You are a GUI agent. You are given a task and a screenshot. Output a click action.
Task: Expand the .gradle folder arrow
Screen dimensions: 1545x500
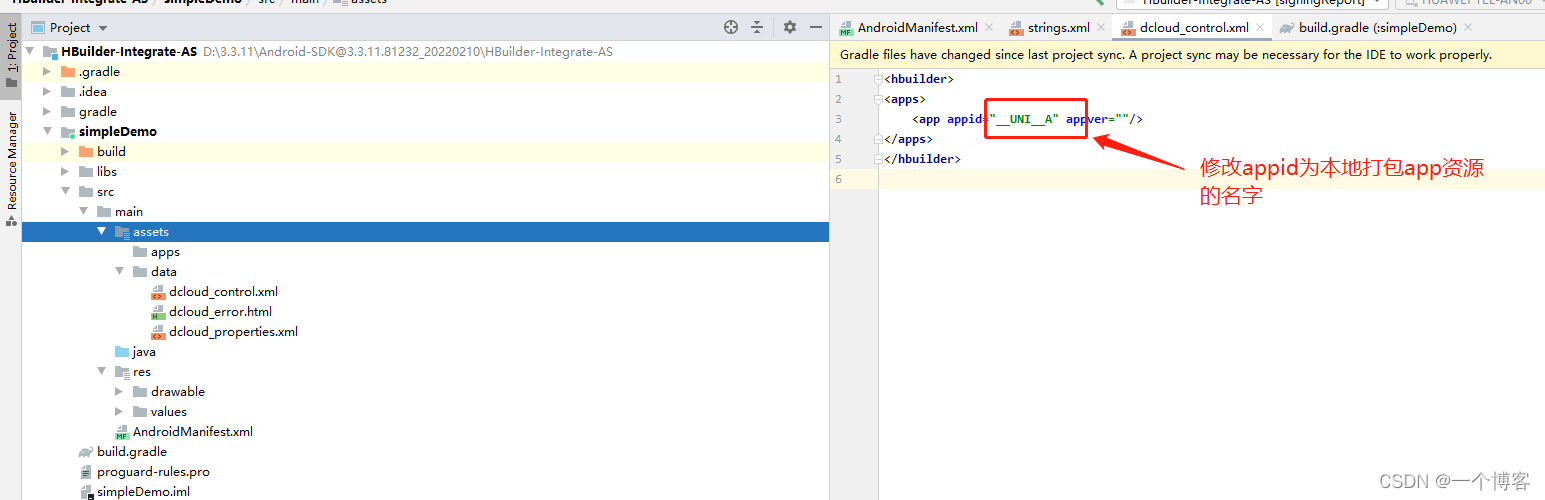pyautogui.click(x=47, y=72)
